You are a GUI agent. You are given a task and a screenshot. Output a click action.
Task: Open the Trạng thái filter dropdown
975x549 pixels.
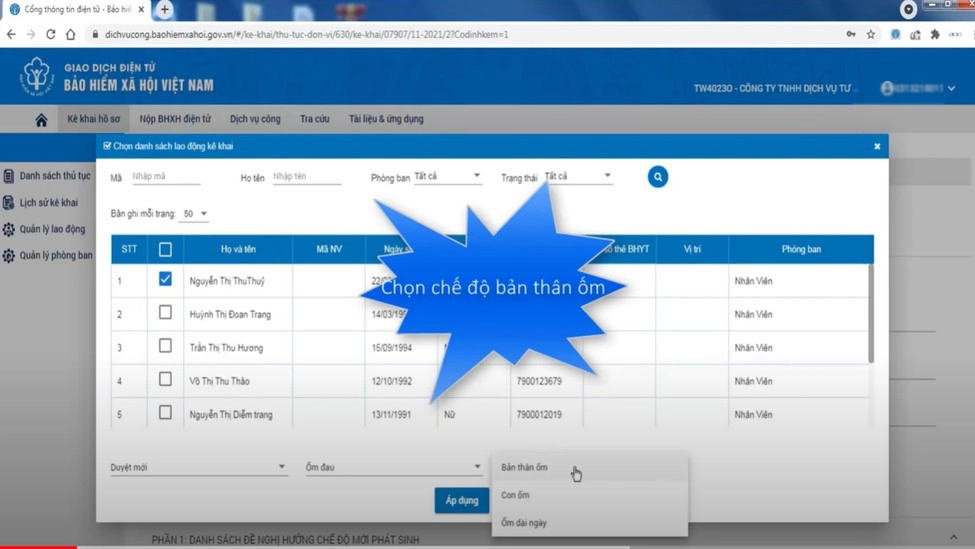pyautogui.click(x=577, y=176)
